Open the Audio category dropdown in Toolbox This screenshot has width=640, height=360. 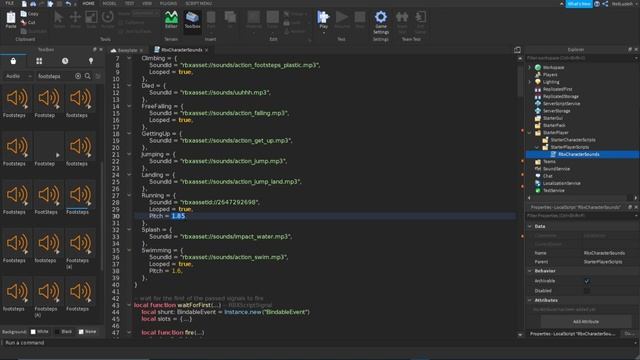[x=18, y=76]
